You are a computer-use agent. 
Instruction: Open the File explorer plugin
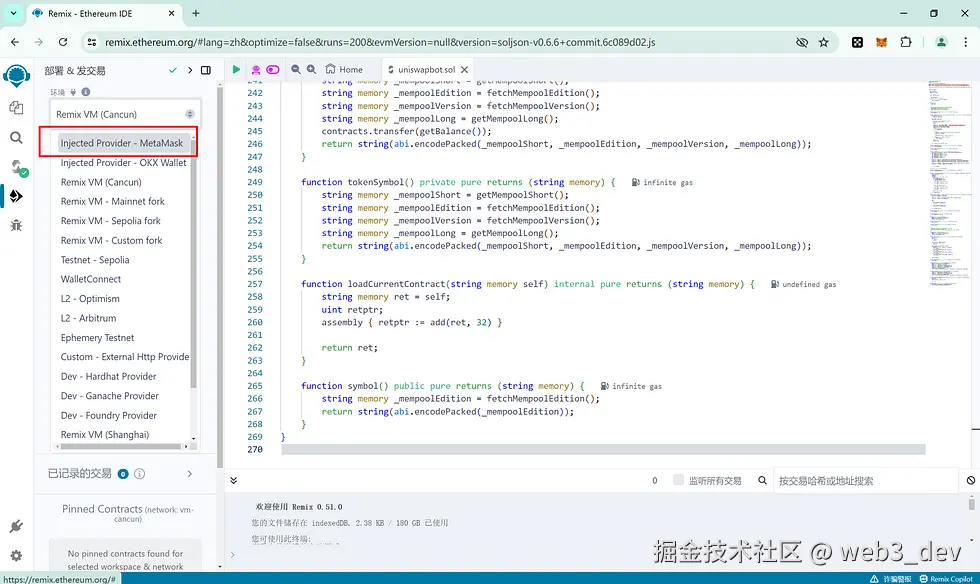(x=16, y=108)
